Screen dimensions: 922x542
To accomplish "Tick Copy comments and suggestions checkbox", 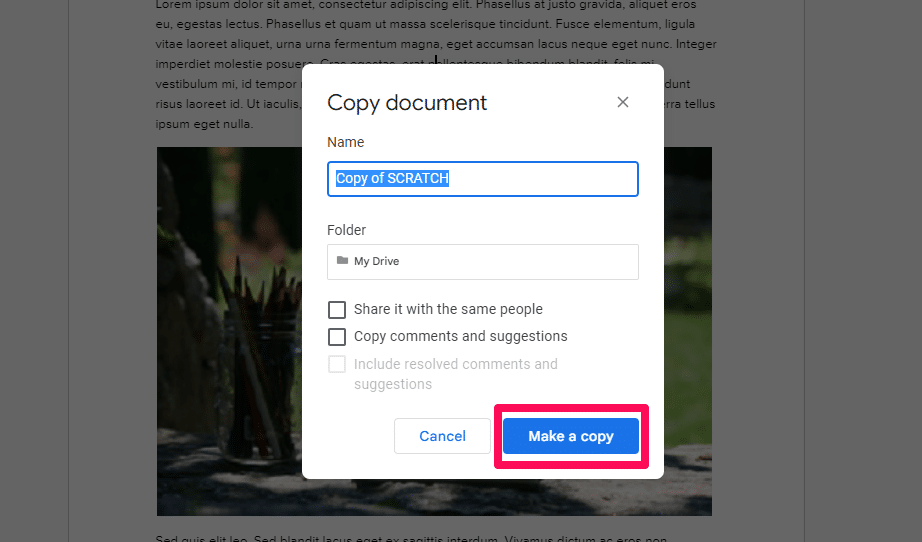I will [337, 337].
